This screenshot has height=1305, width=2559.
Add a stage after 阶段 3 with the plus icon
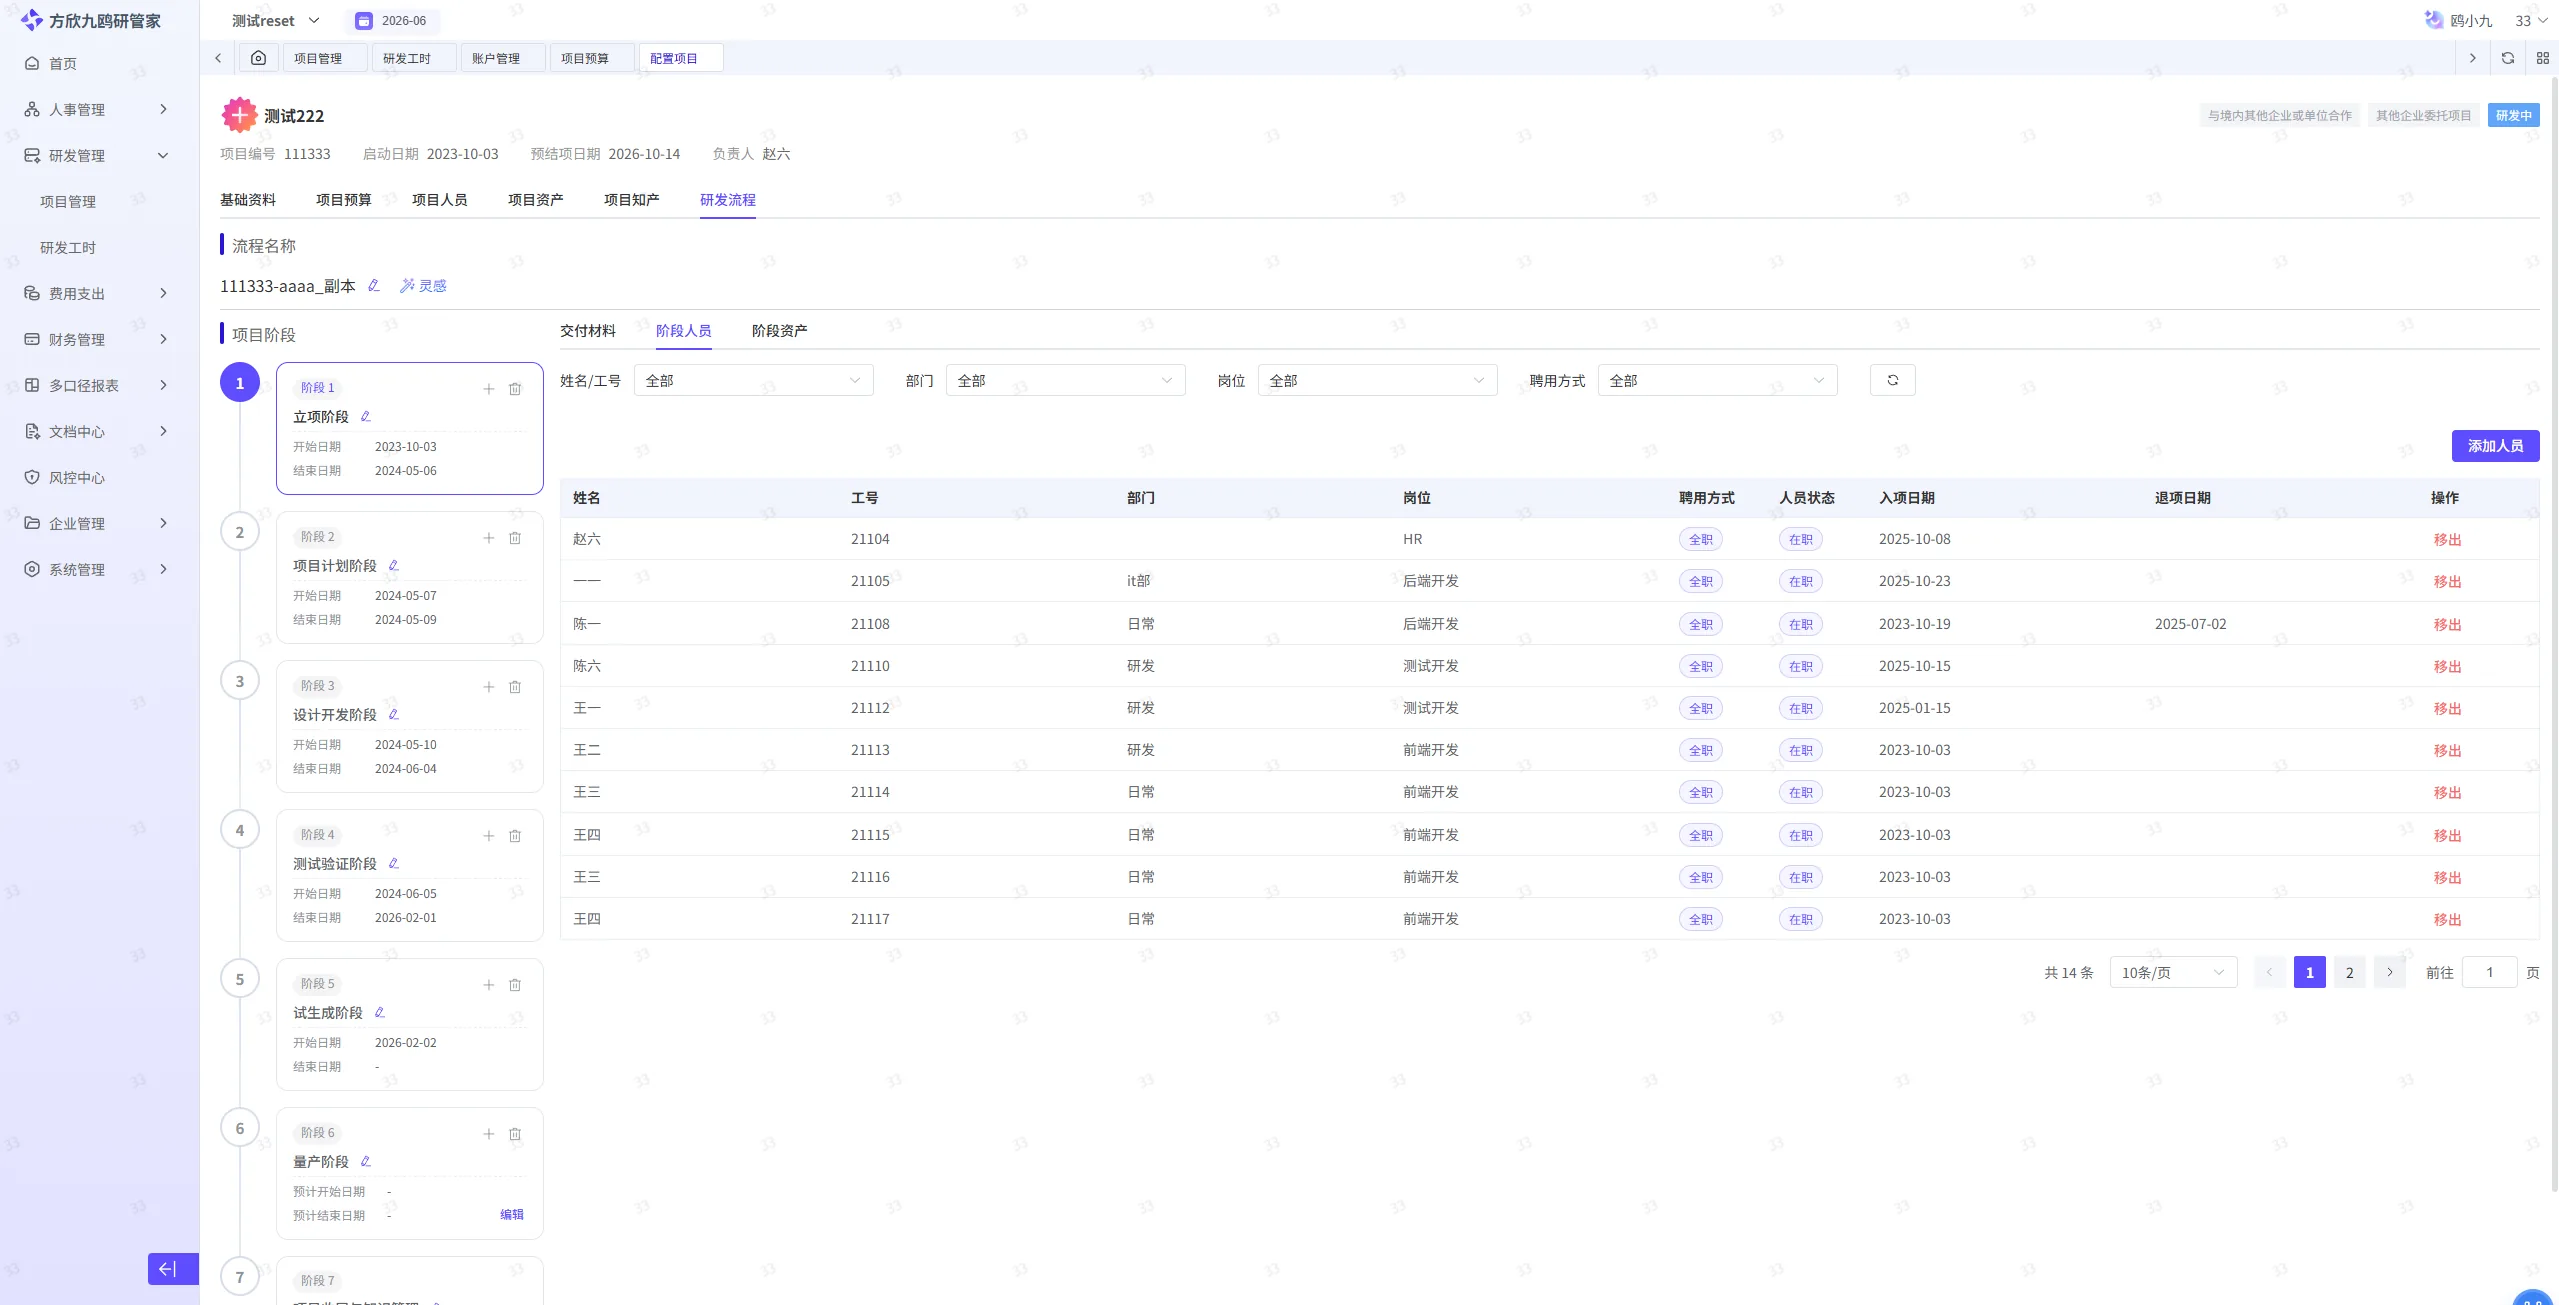489,687
